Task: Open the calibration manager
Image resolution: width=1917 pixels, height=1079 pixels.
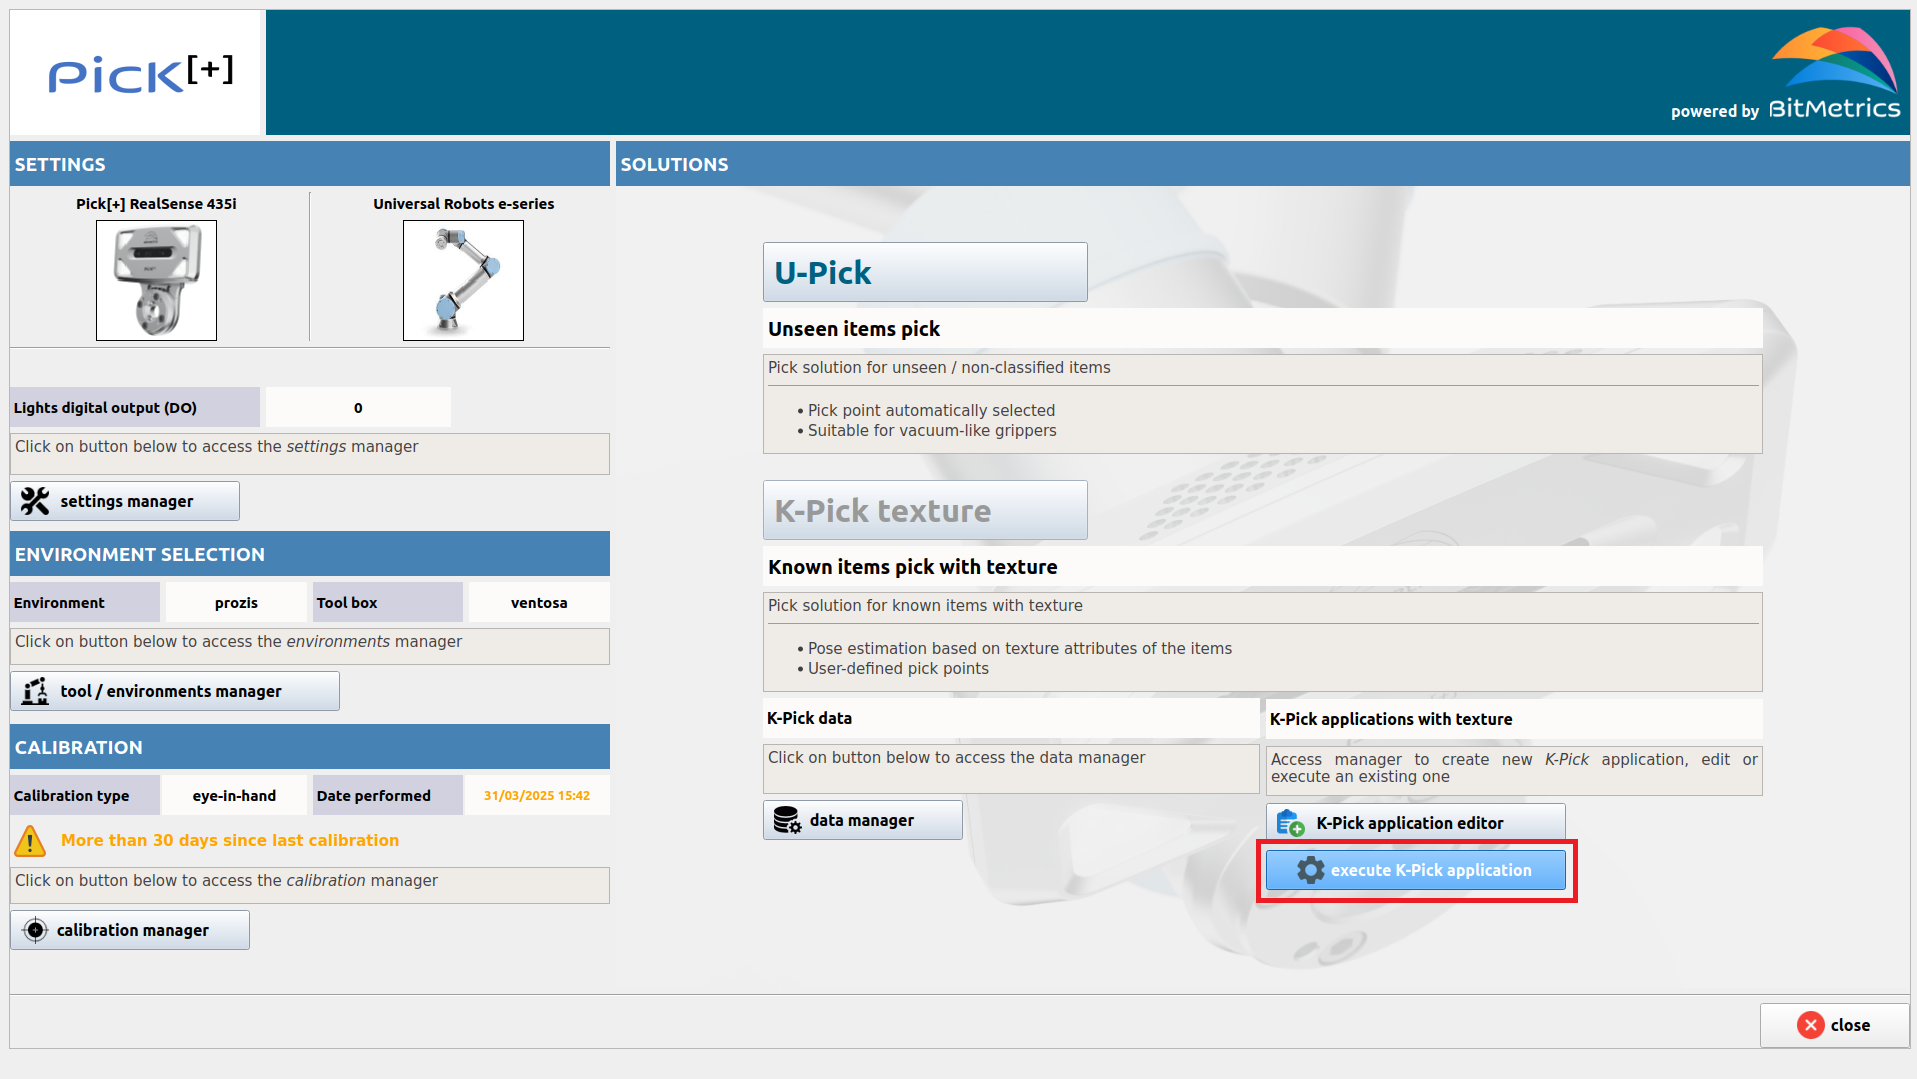Action: [130, 930]
